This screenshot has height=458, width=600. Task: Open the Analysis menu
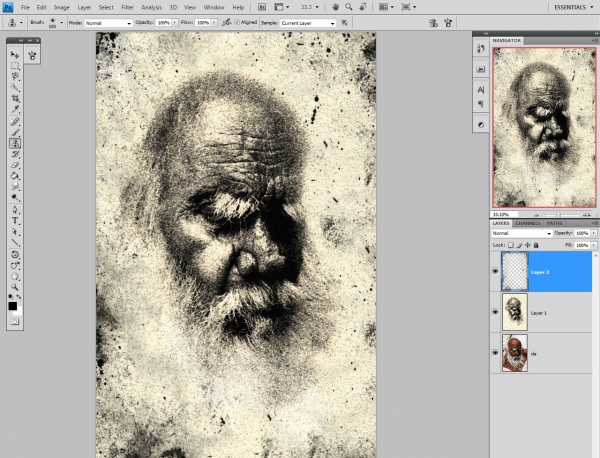pos(152,7)
